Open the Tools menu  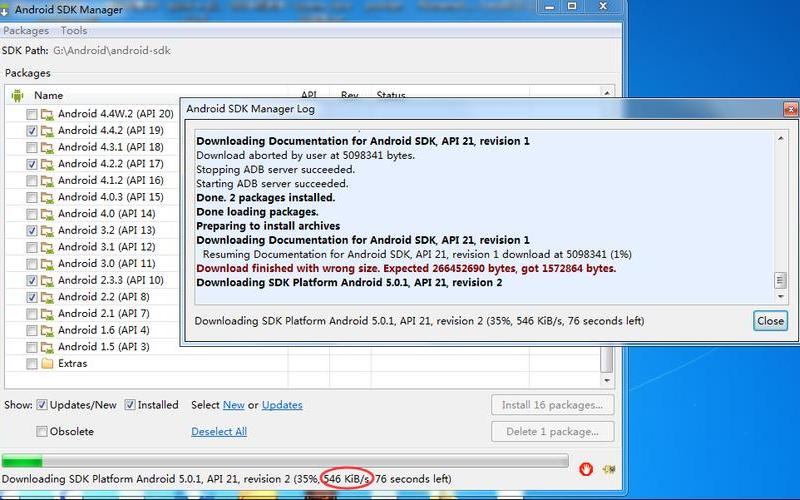click(74, 31)
